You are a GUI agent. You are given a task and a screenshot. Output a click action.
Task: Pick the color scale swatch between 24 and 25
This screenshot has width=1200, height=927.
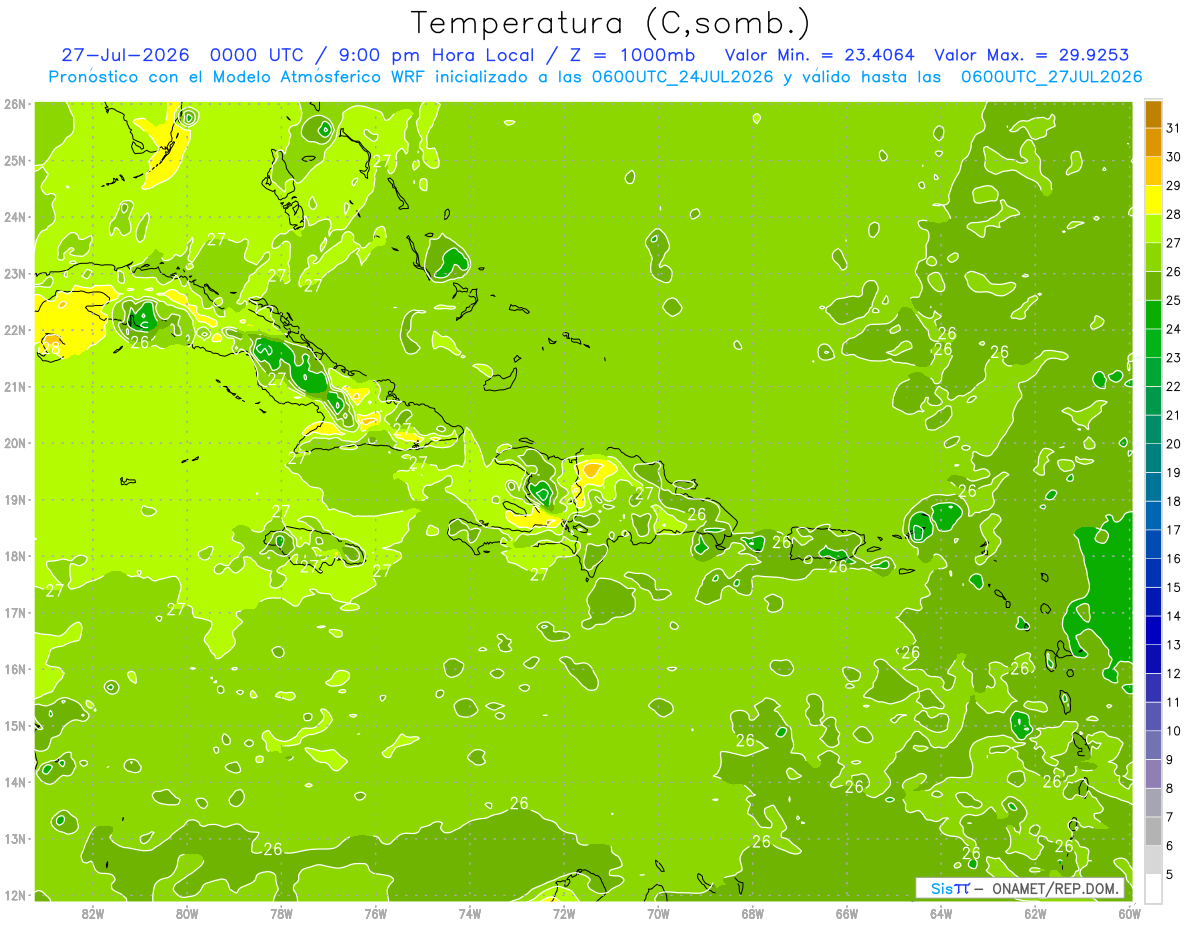click(x=1154, y=315)
